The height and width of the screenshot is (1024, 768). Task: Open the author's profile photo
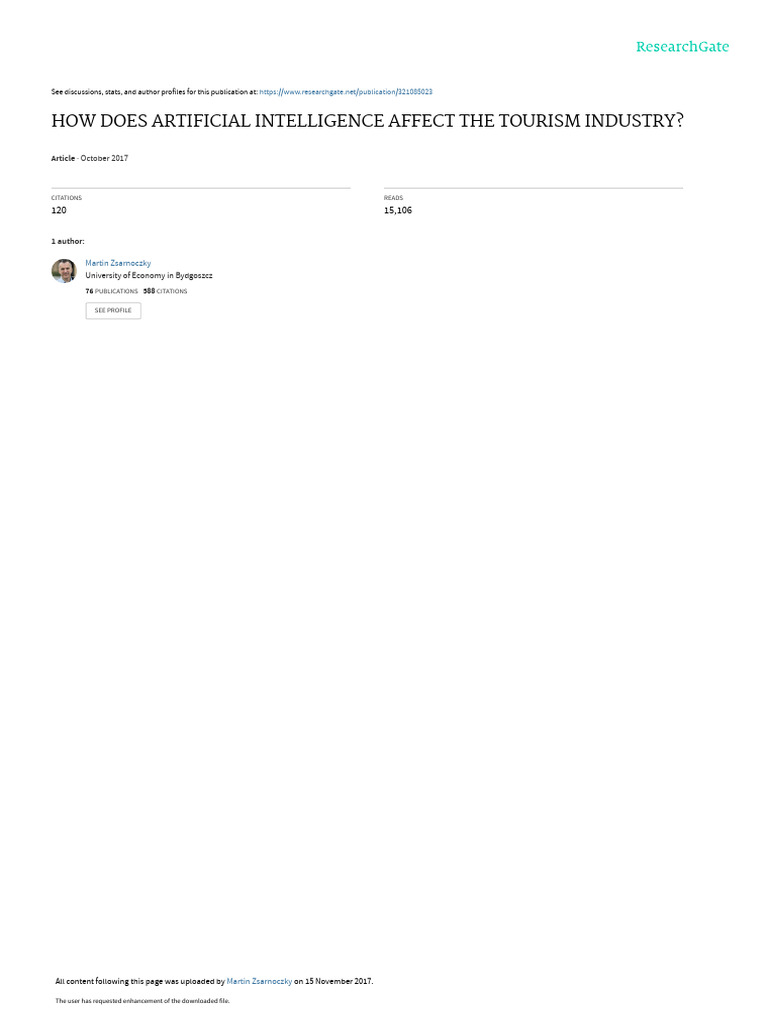64,270
